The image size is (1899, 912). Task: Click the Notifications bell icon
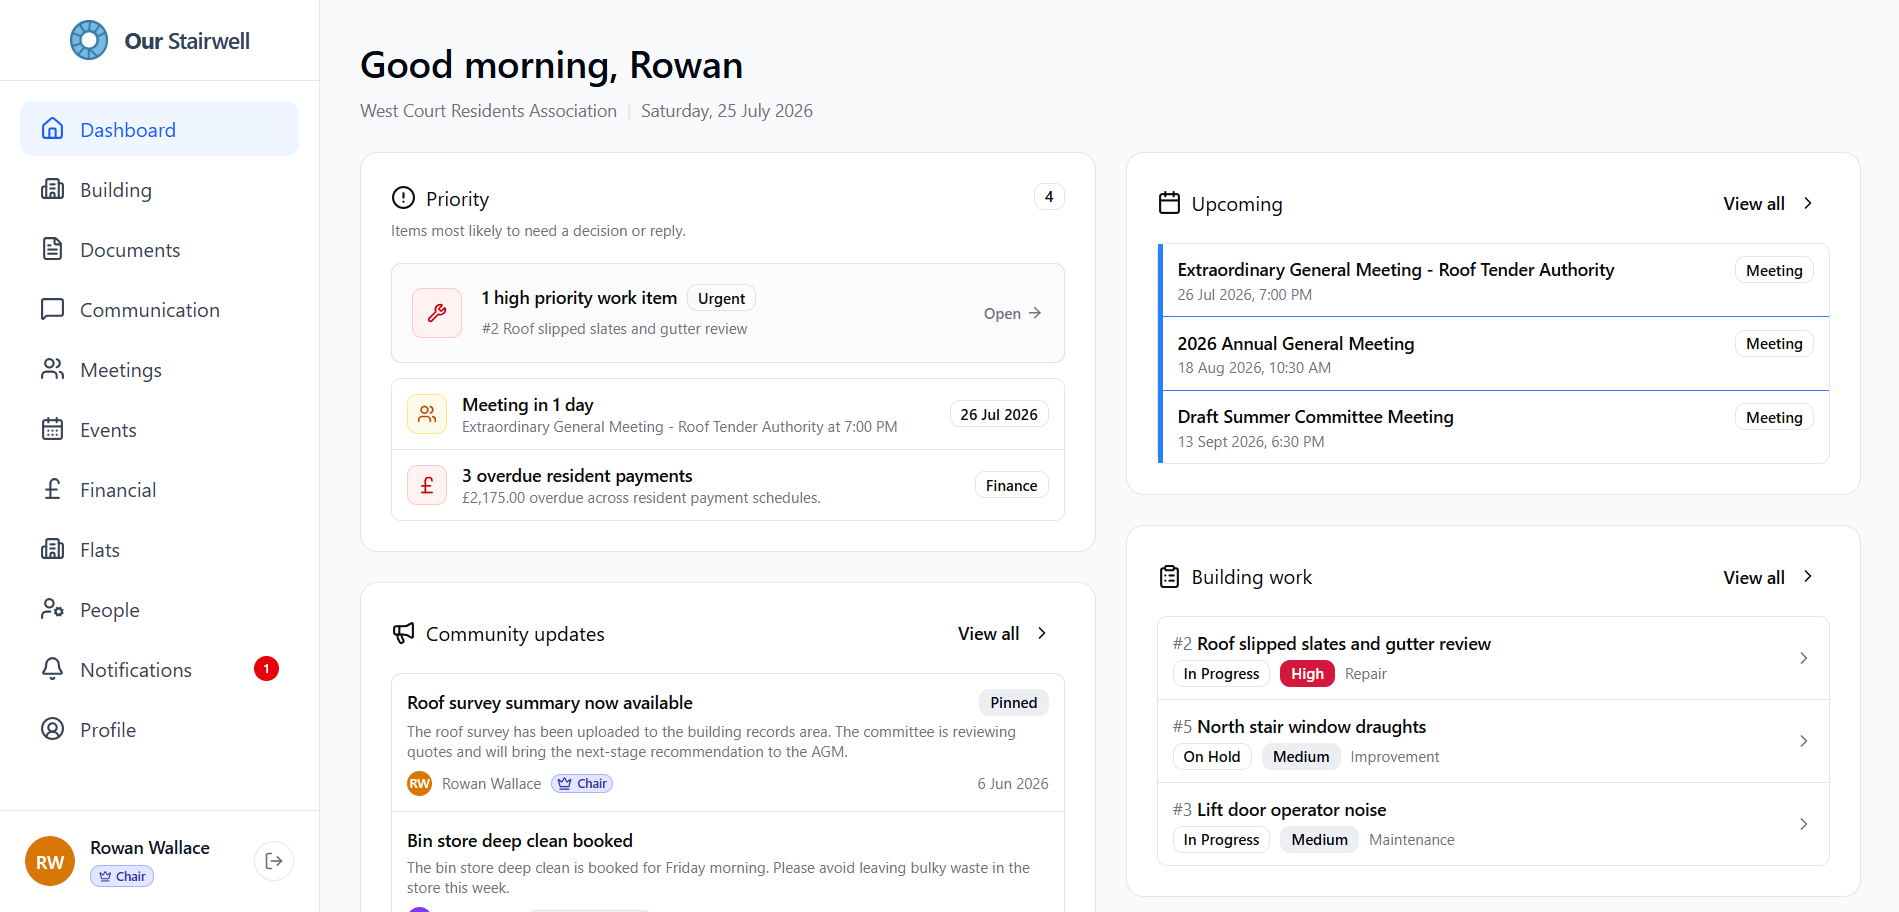tap(53, 669)
